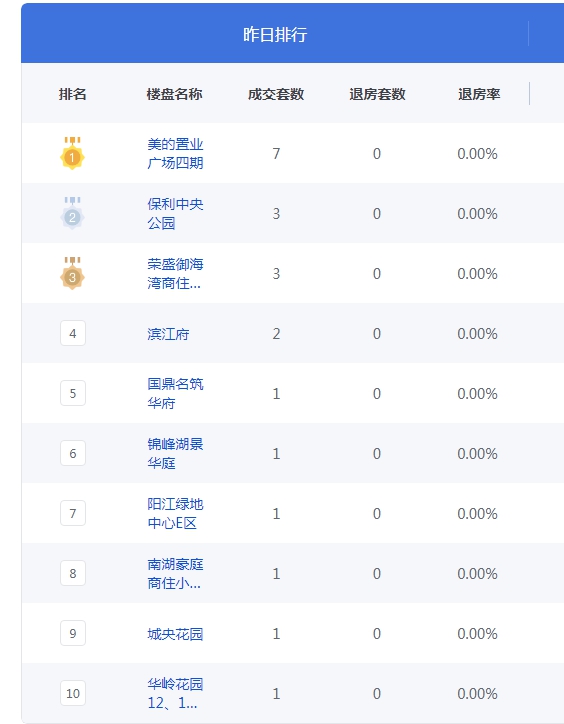
Task: Click the gold rank 1 medal icon
Action: [x=73, y=153]
